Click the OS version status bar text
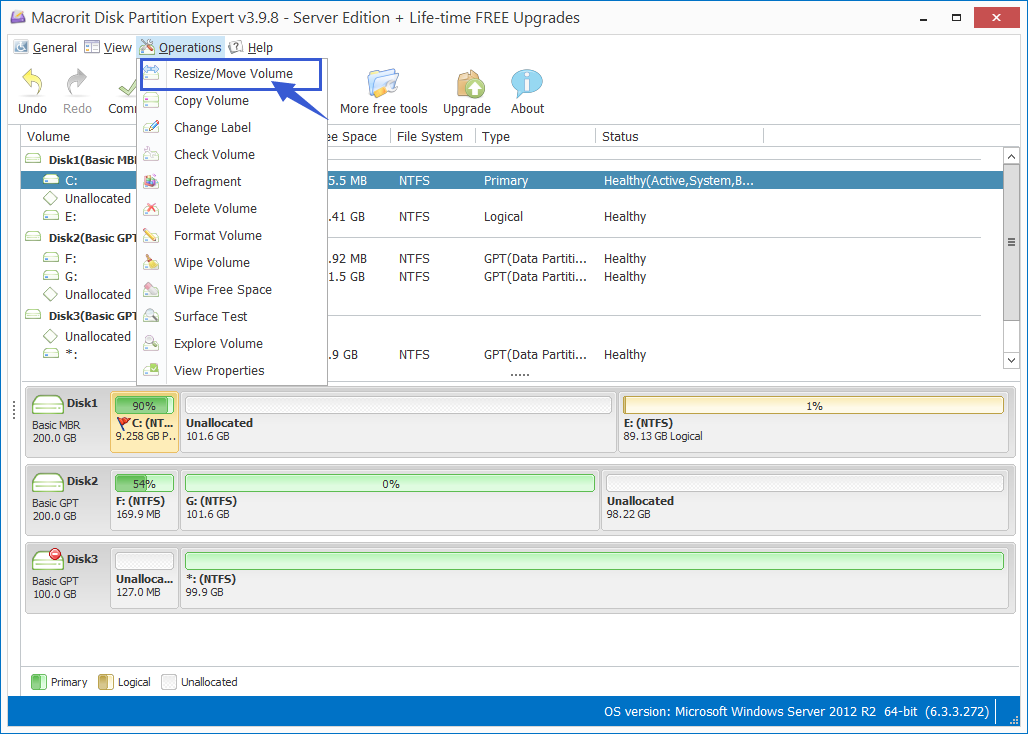 [797, 711]
